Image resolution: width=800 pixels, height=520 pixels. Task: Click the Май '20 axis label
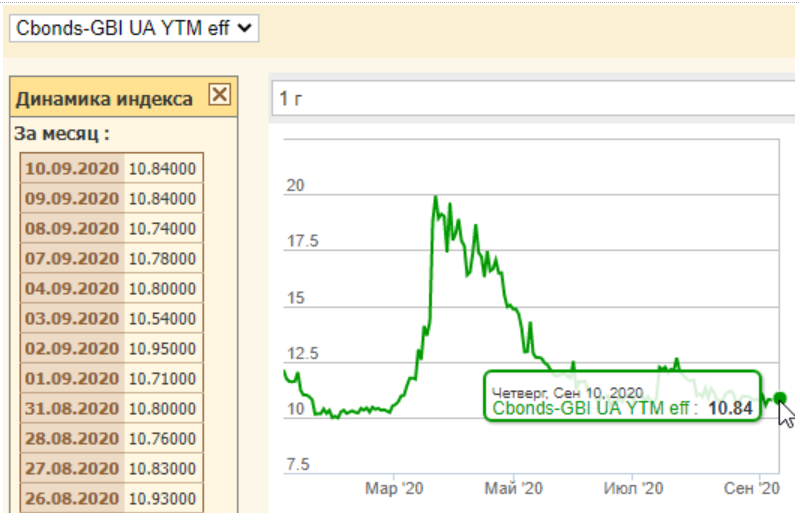coord(513,488)
